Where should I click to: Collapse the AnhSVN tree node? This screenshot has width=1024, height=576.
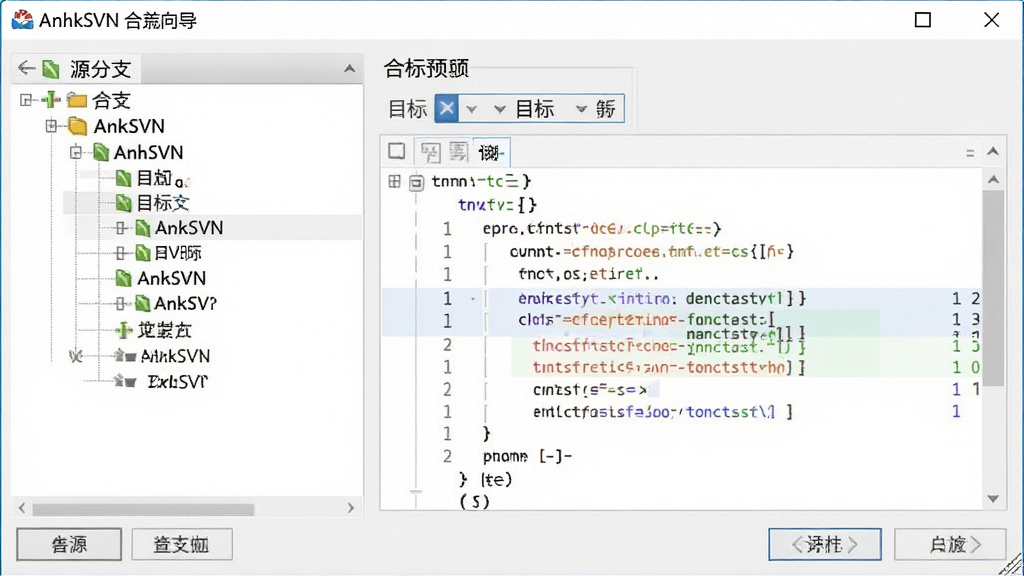pos(76,152)
